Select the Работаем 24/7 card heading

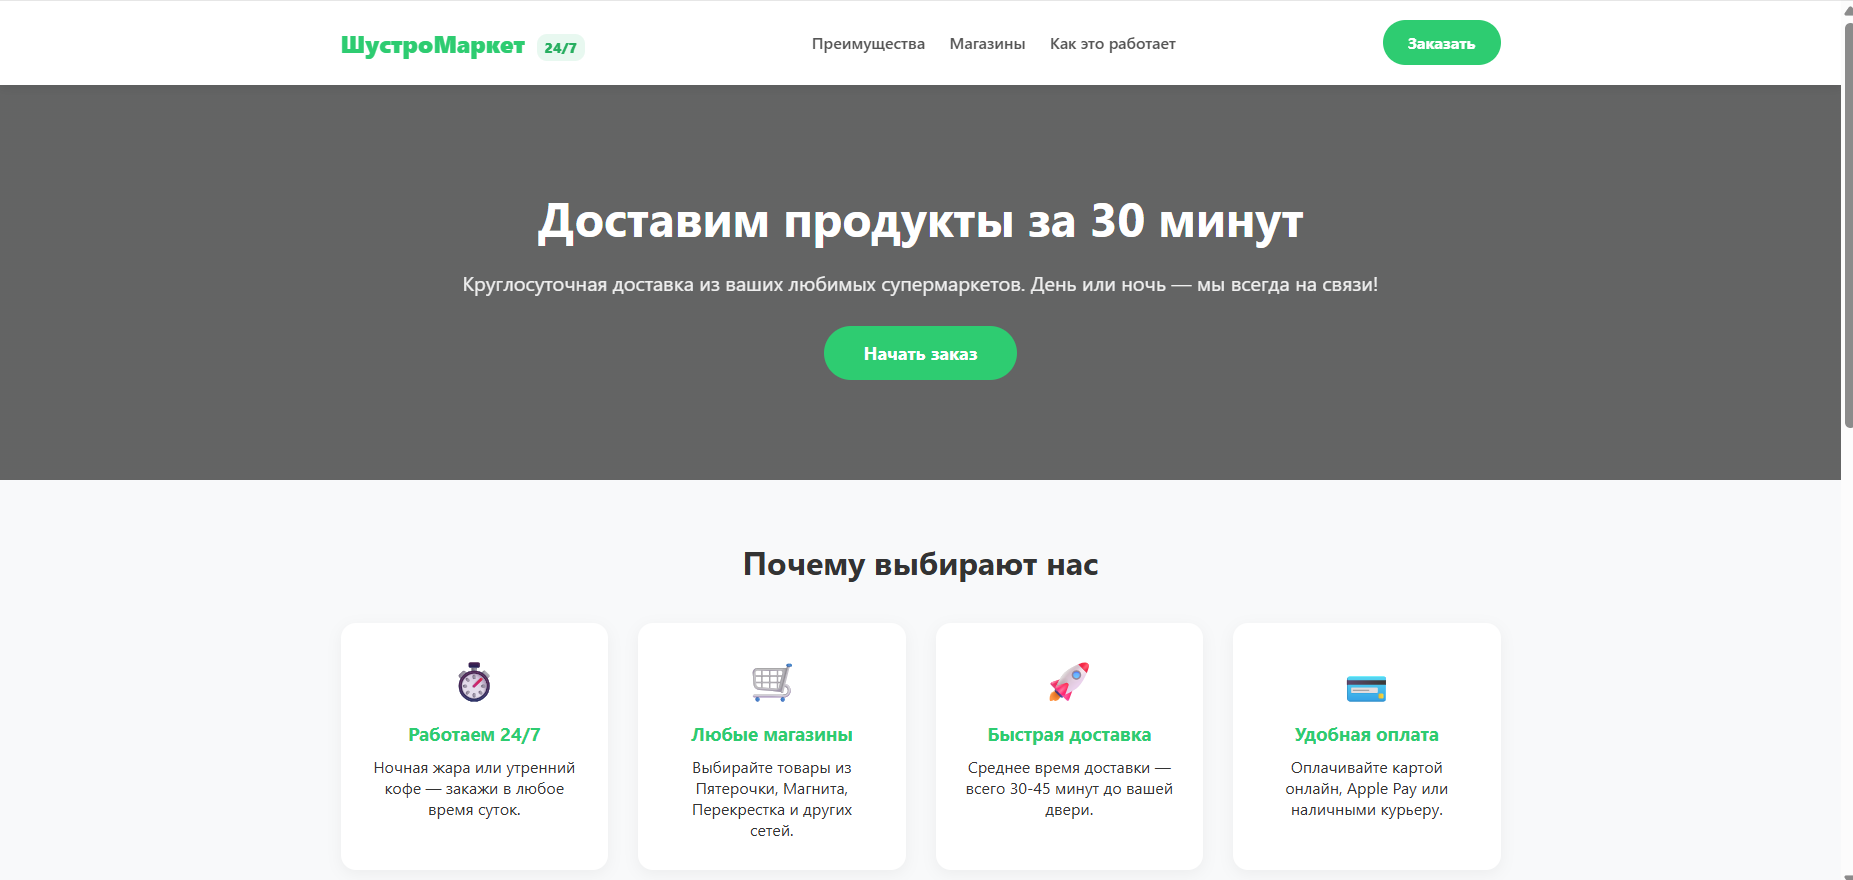point(474,735)
